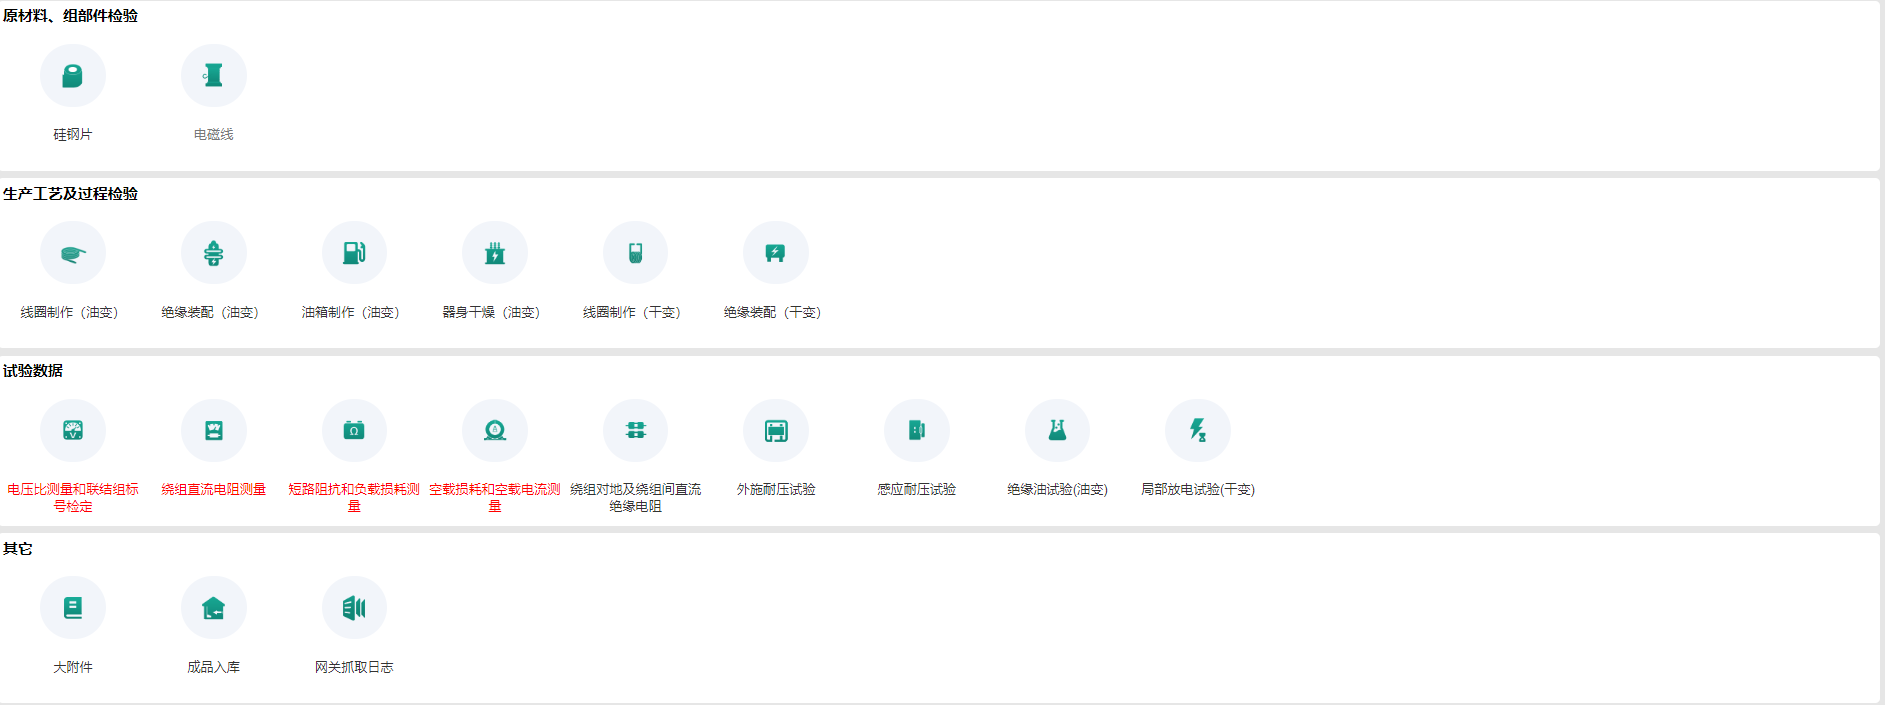Image resolution: width=1885 pixels, height=705 pixels.
Task: Open 线圈制作（干变） icon
Action: click(x=635, y=253)
